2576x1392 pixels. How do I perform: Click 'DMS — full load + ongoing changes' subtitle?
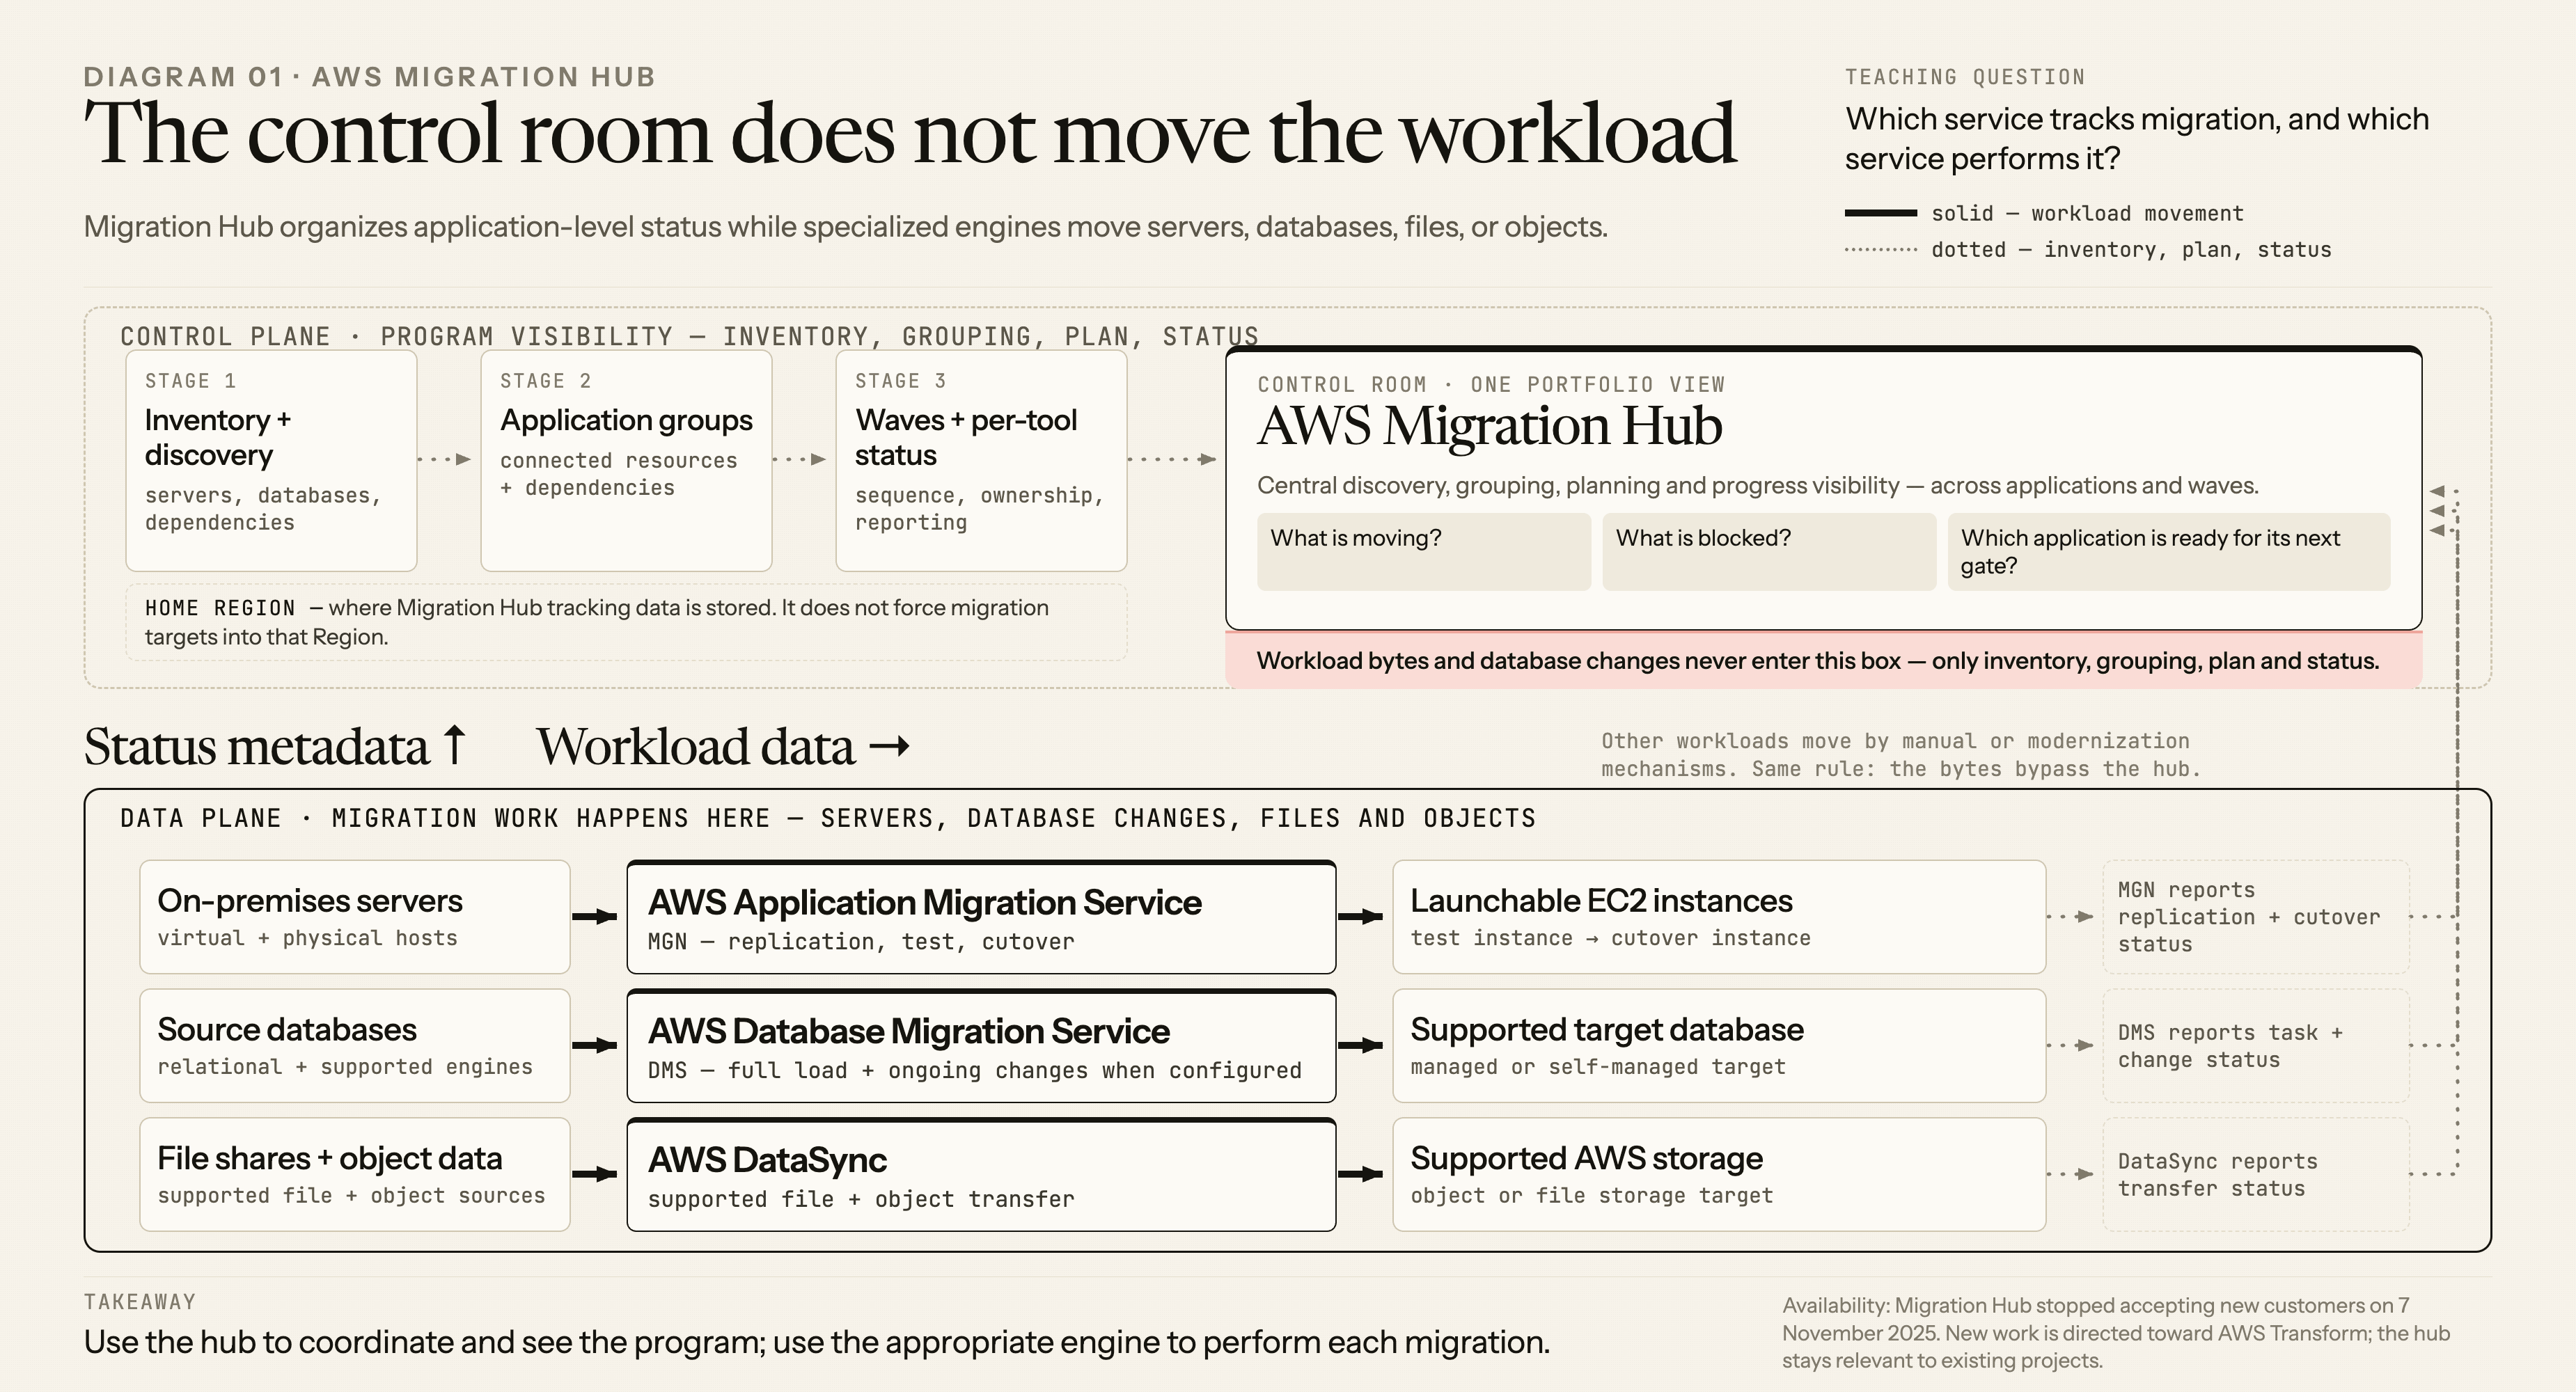pos(975,1071)
